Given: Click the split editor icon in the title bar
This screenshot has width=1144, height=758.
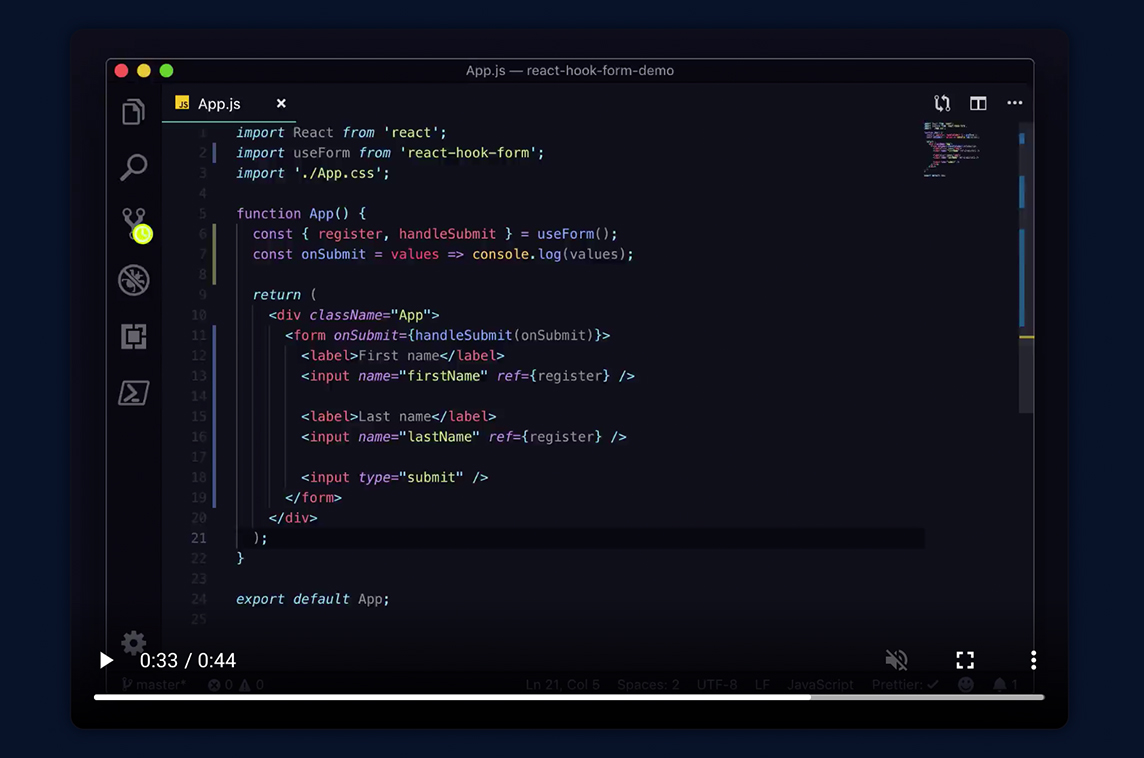Looking at the screenshot, I should click(978, 102).
